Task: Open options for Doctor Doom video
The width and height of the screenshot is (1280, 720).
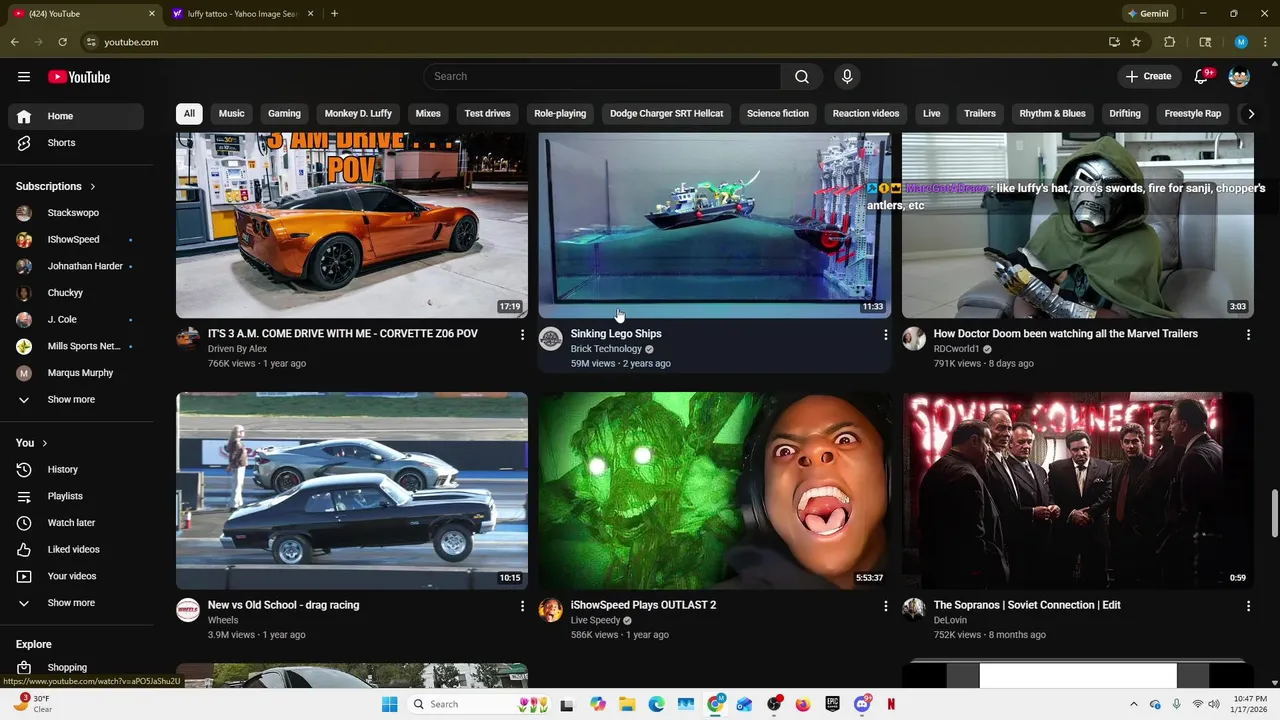Action: 1248,335
